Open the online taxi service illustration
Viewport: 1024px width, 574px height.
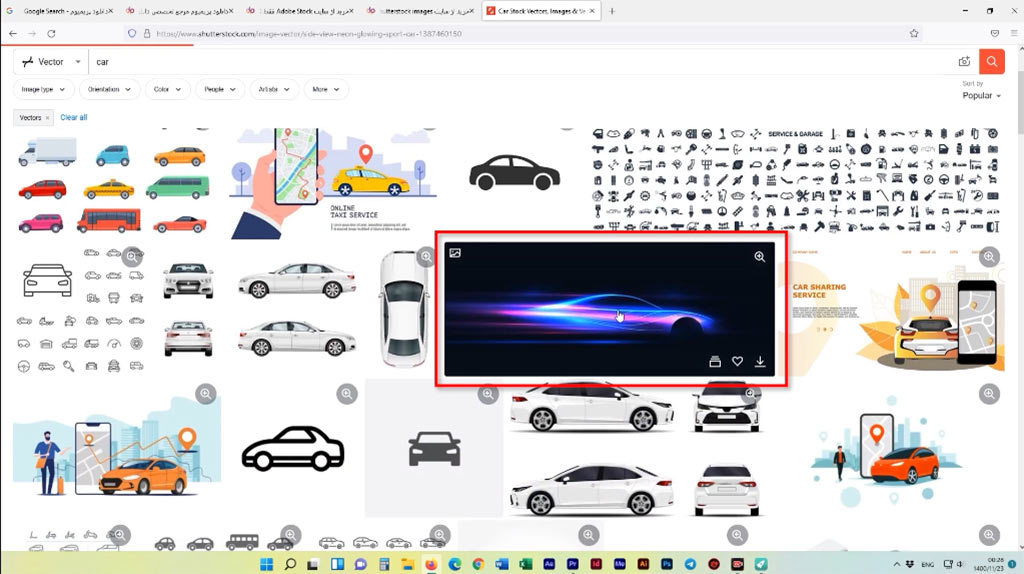click(334, 183)
